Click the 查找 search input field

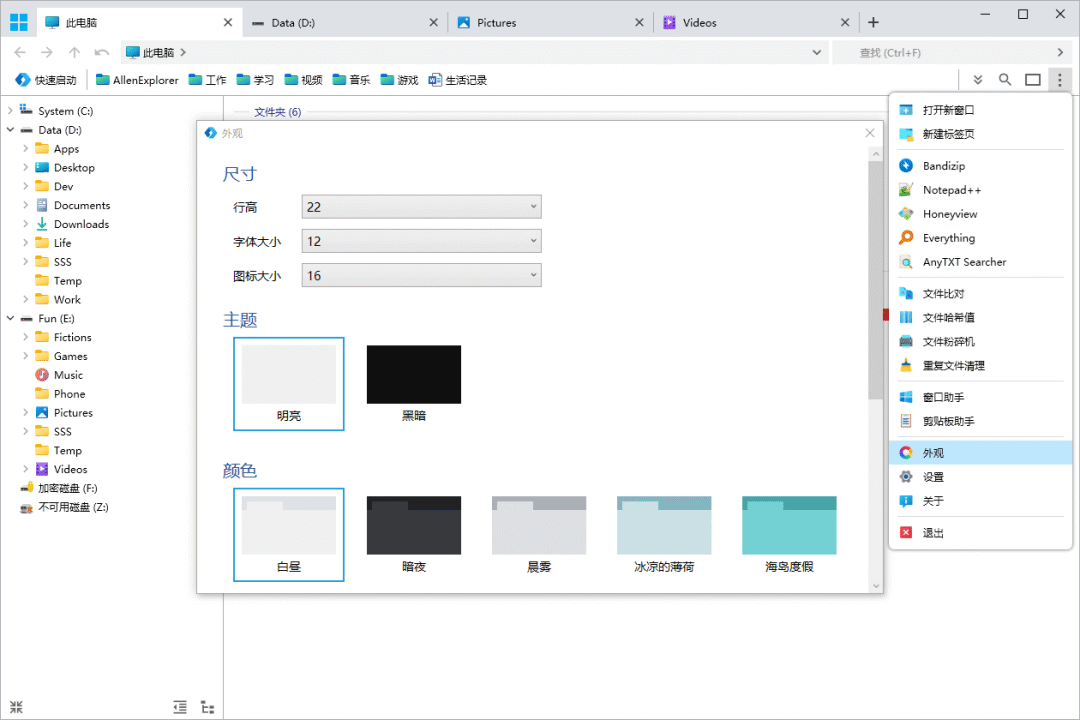click(x=940, y=52)
